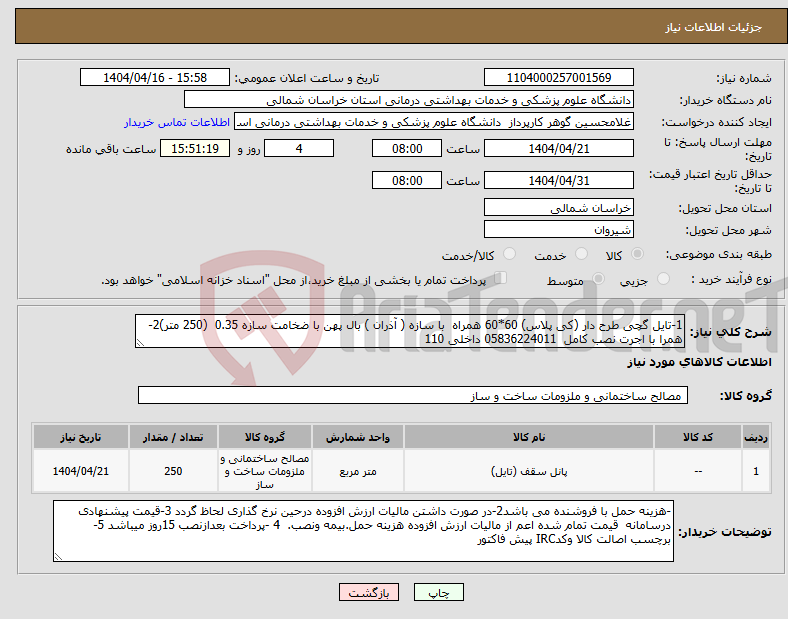This screenshot has height=619, width=788.
Task: Click the buyer organization name field
Action: click(x=409, y=99)
